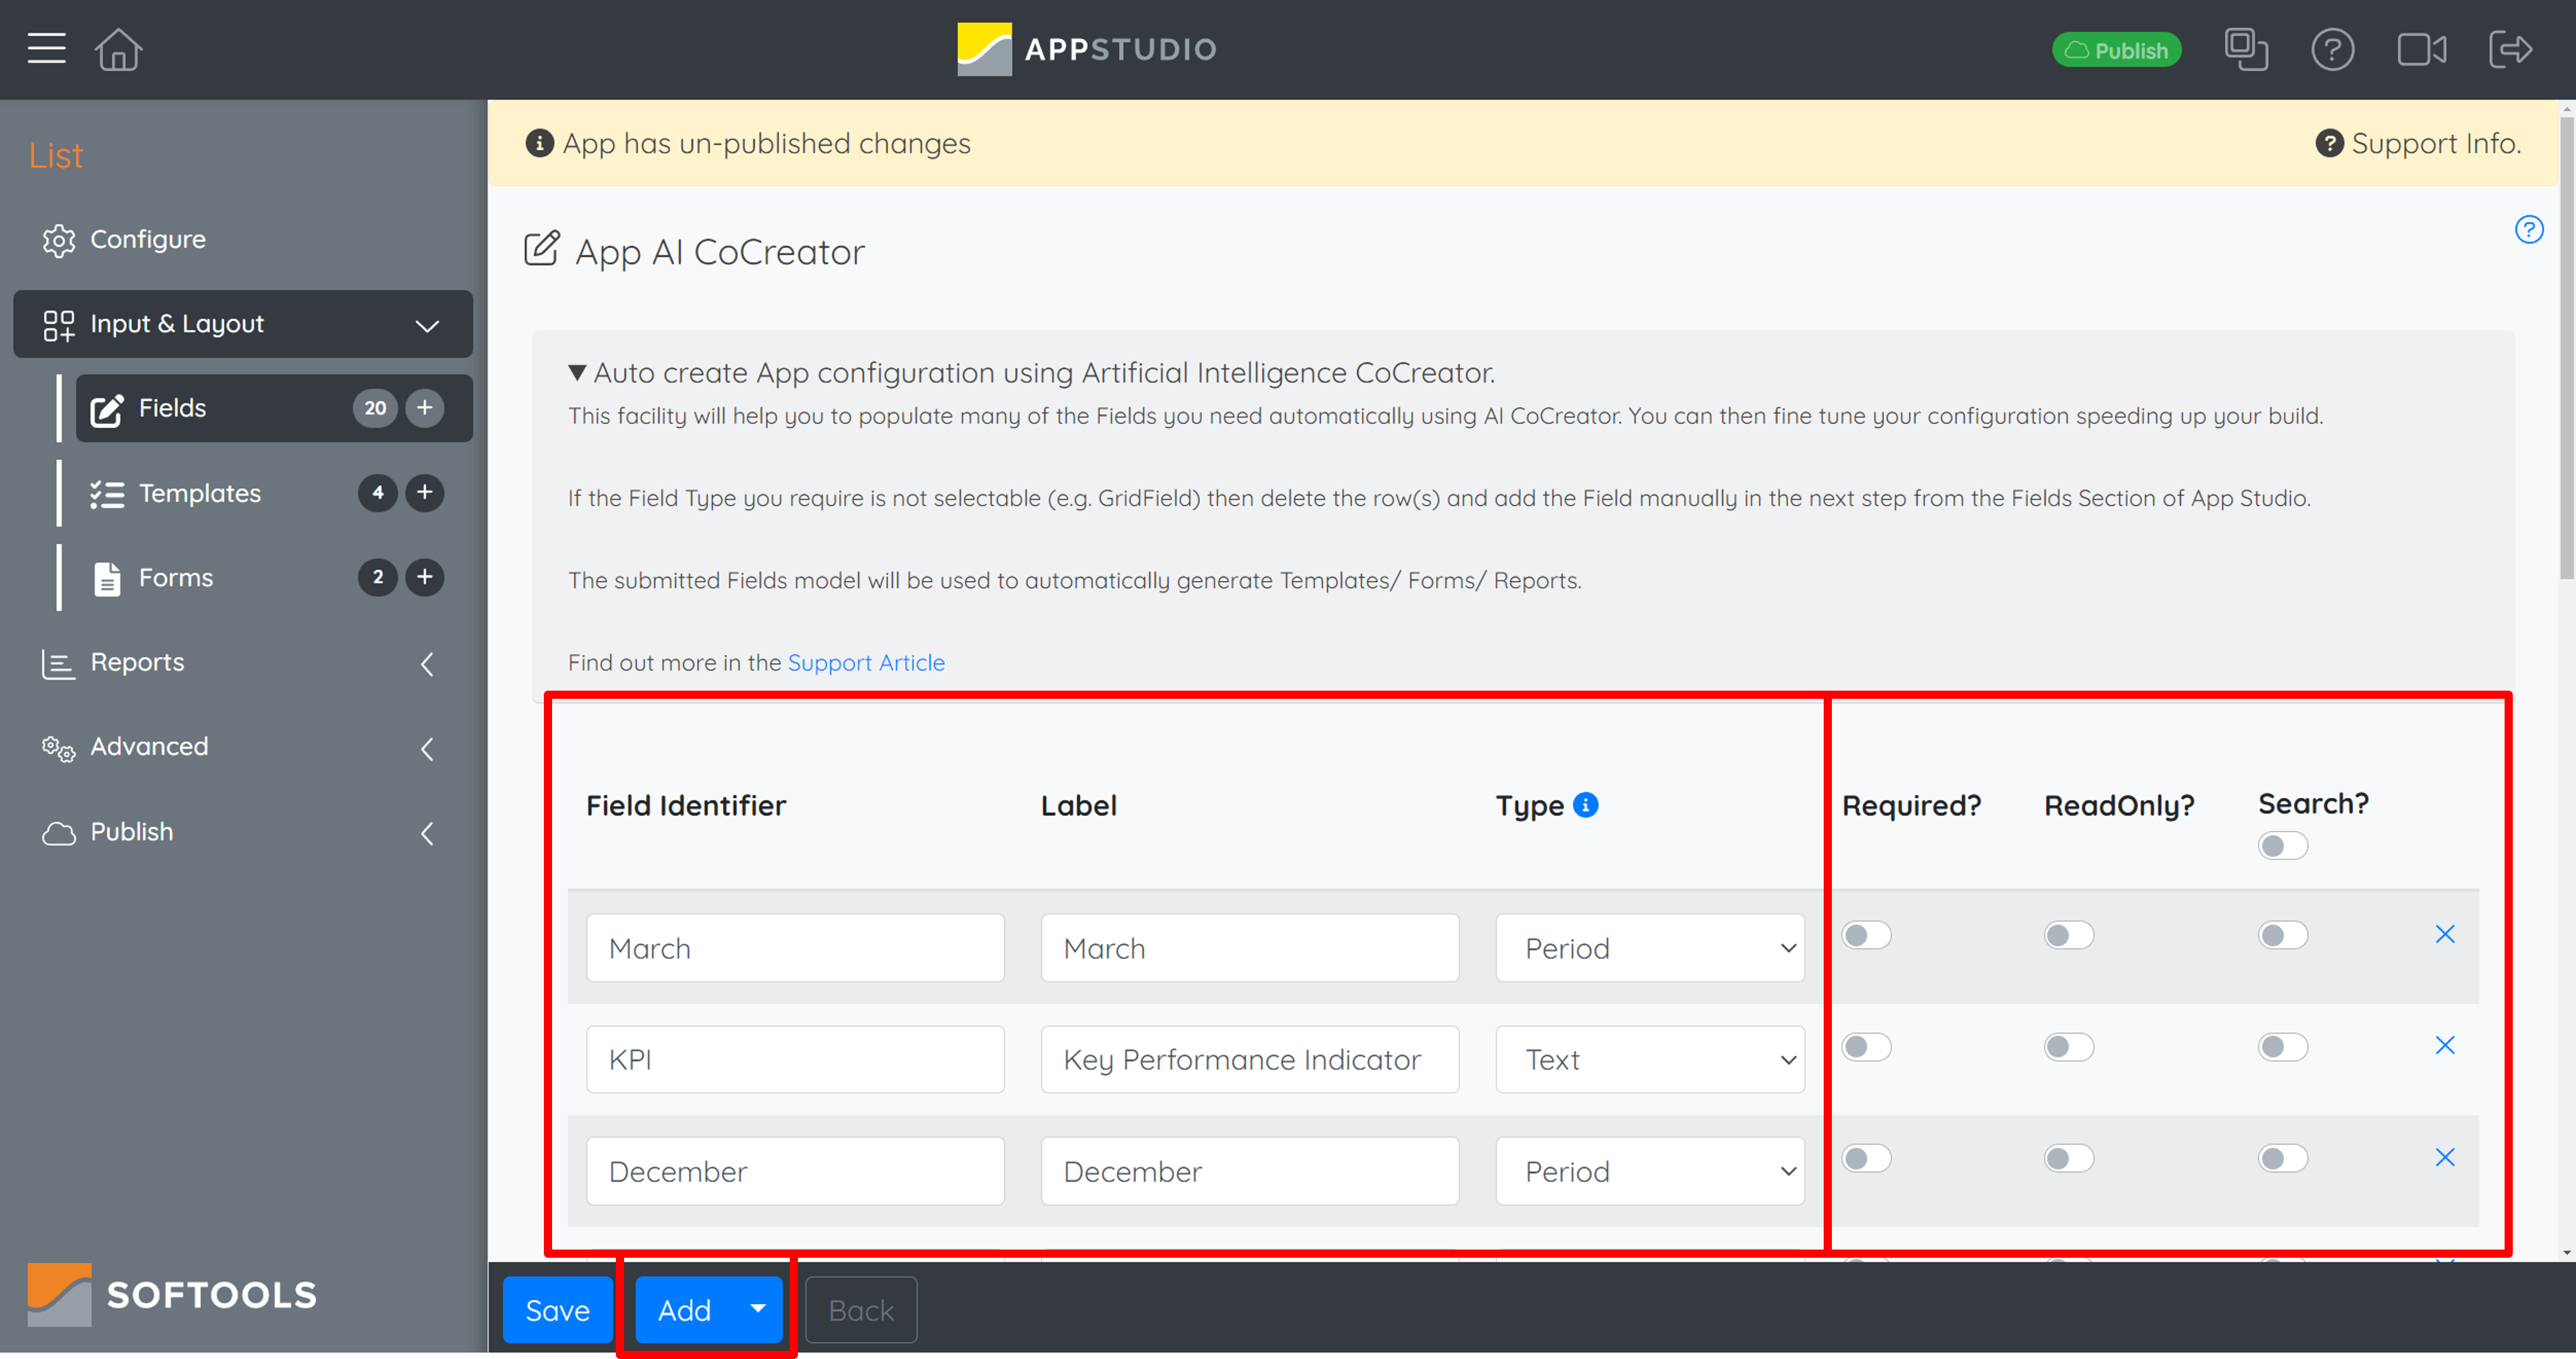This screenshot has height=1359, width=2576.
Task: Click the Add button
Action: [685, 1309]
